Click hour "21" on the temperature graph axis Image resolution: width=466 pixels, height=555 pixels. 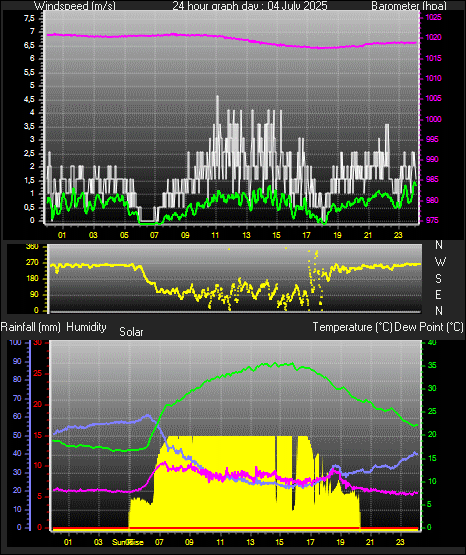point(370,542)
